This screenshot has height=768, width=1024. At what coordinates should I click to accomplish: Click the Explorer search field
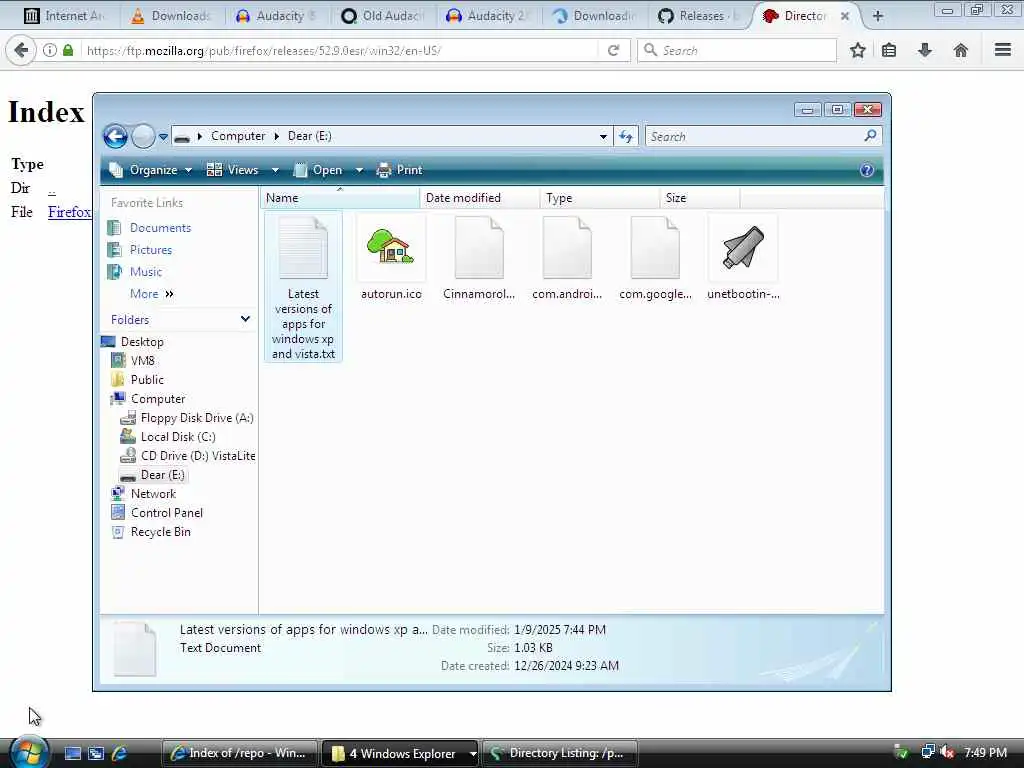click(x=763, y=136)
